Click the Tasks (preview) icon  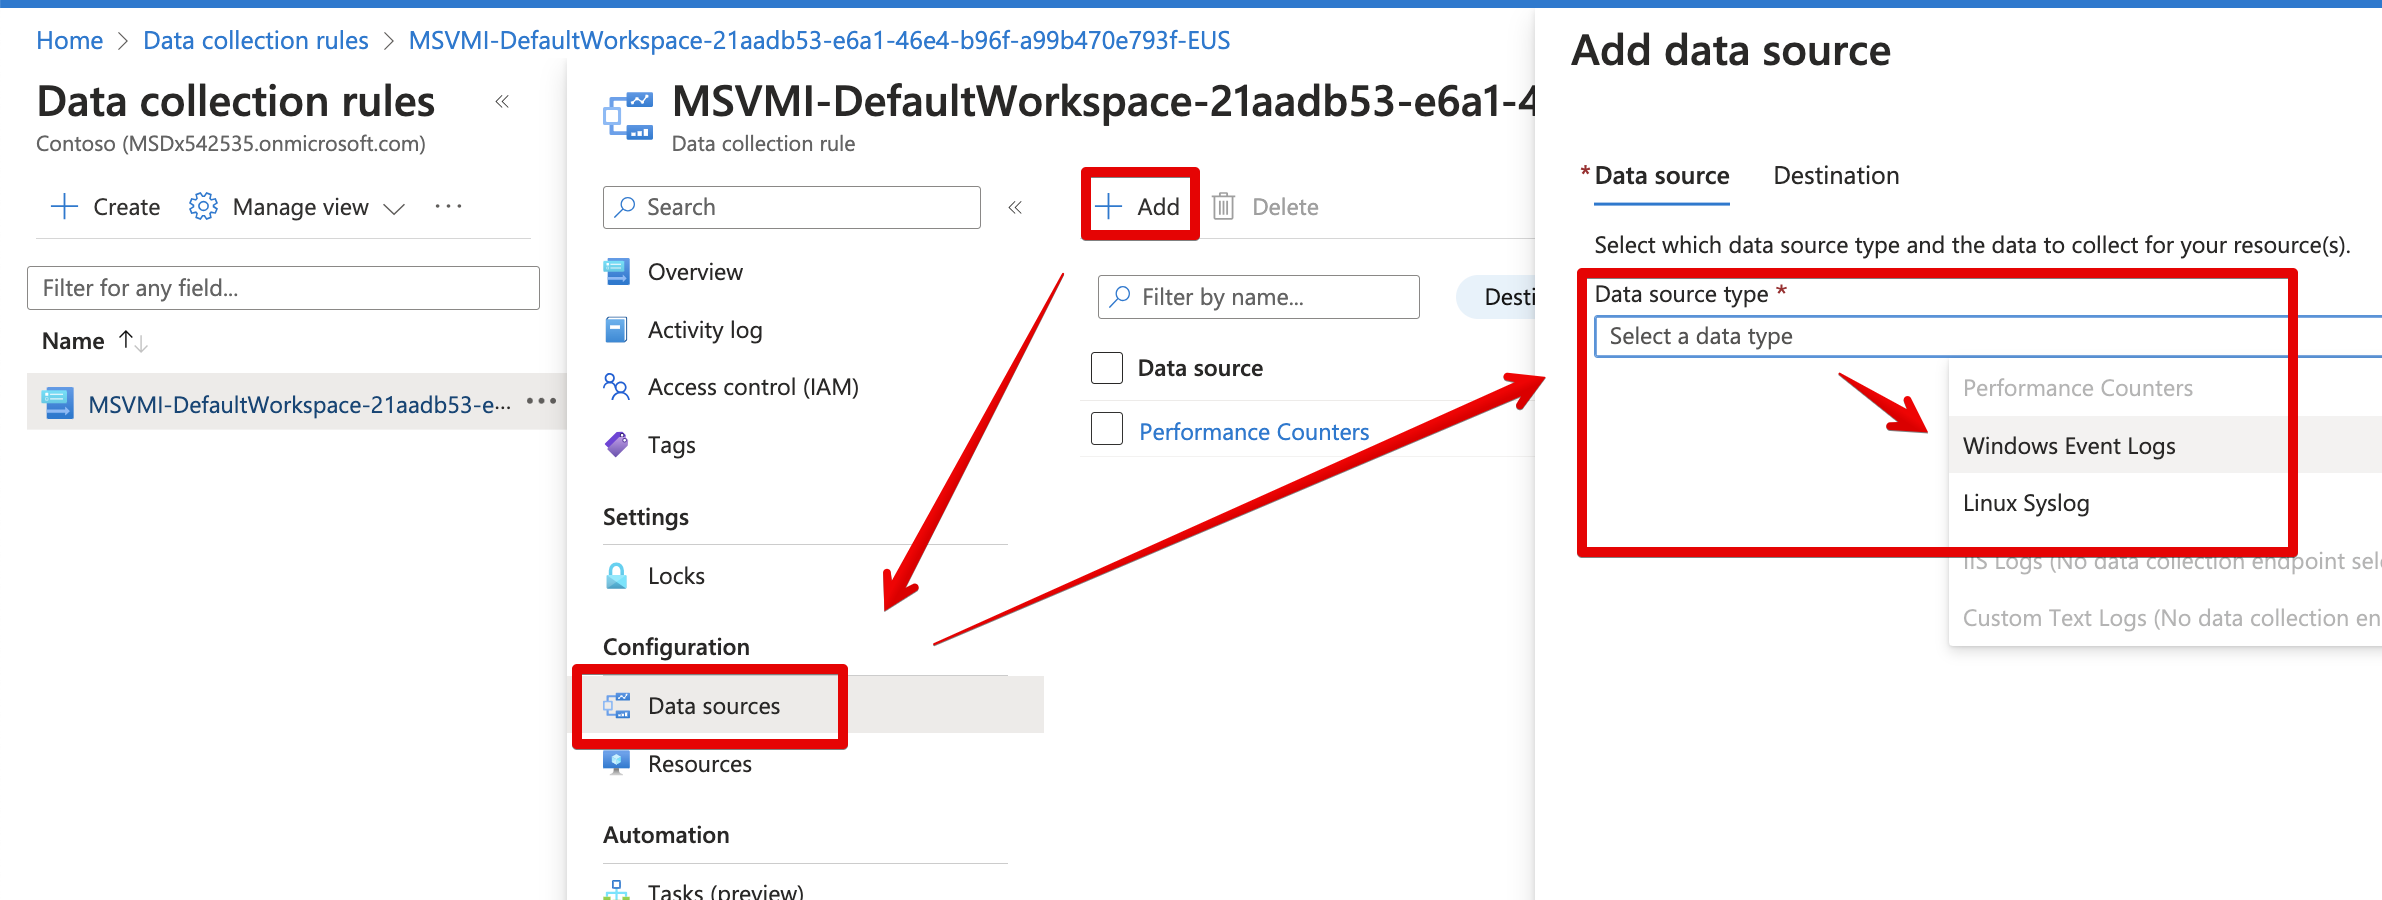point(617,890)
